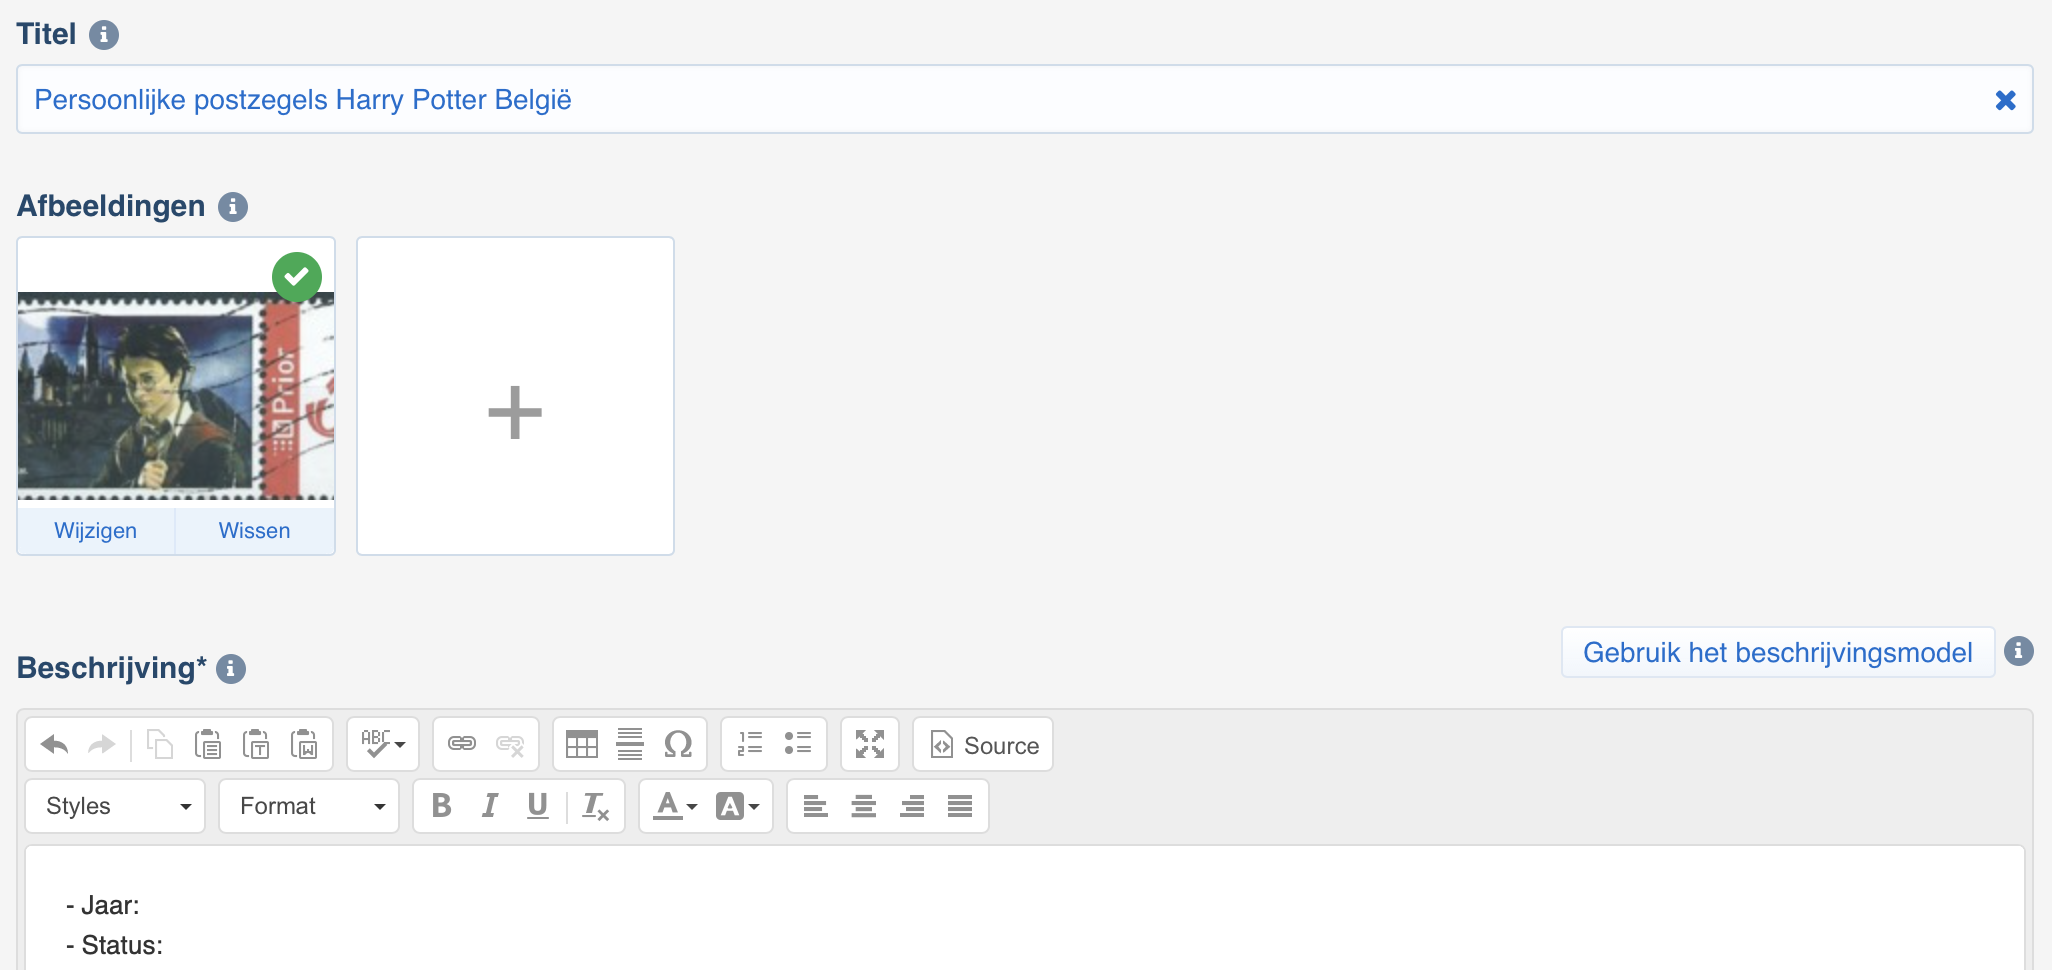
Task: Click Paste from Word icon
Action: (x=304, y=744)
